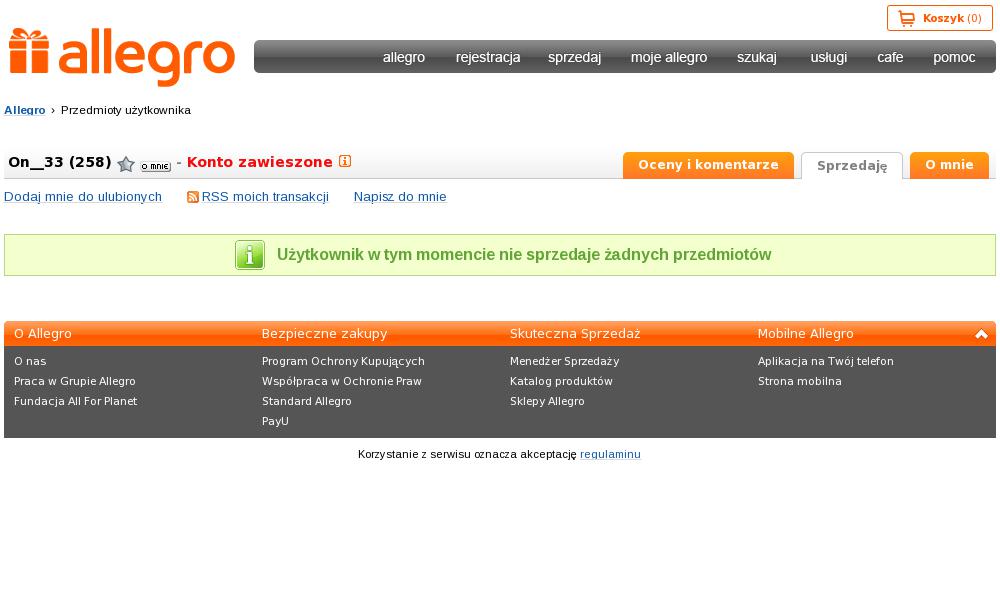Open 'pomoc' help menu item
The width and height of the screenshot is (1000, 600).
(954, 57)
